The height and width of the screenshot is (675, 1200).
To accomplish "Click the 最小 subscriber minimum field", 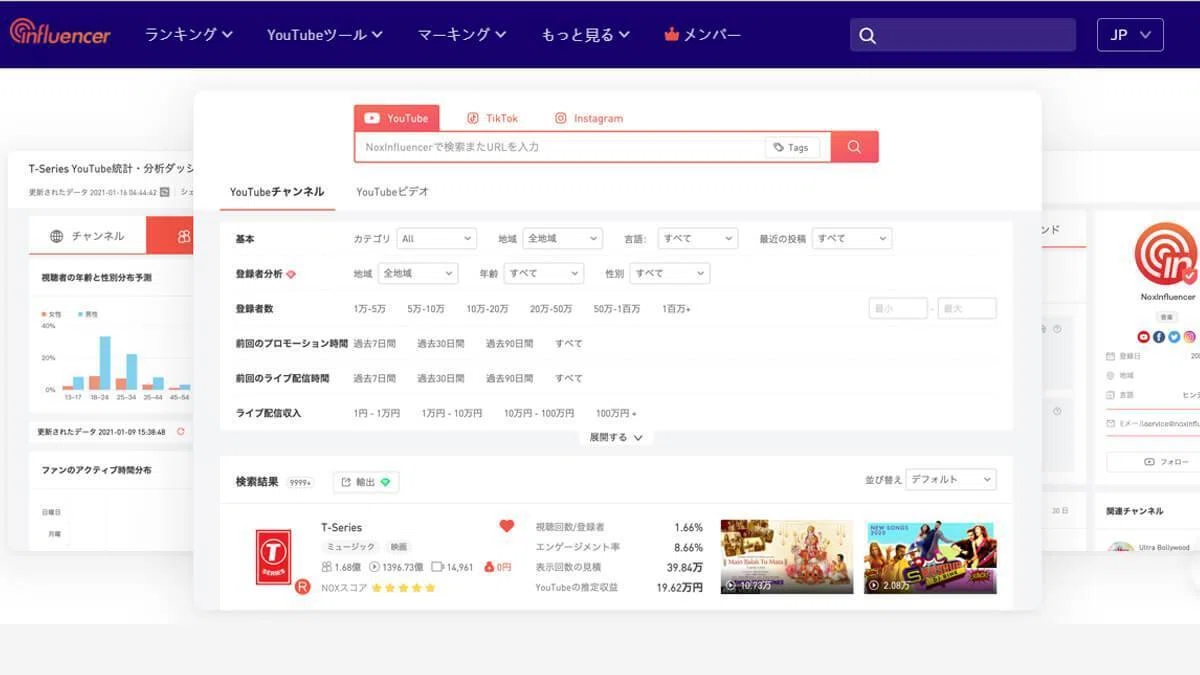I will click(897, 309).
